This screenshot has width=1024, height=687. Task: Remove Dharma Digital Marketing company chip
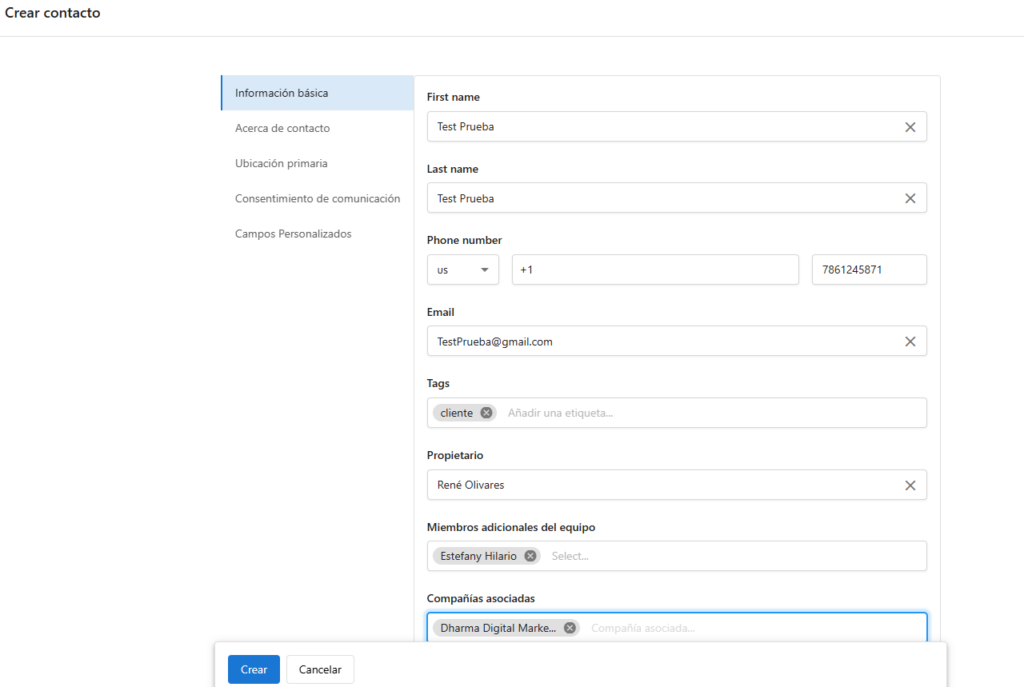(x=570, y=628)
